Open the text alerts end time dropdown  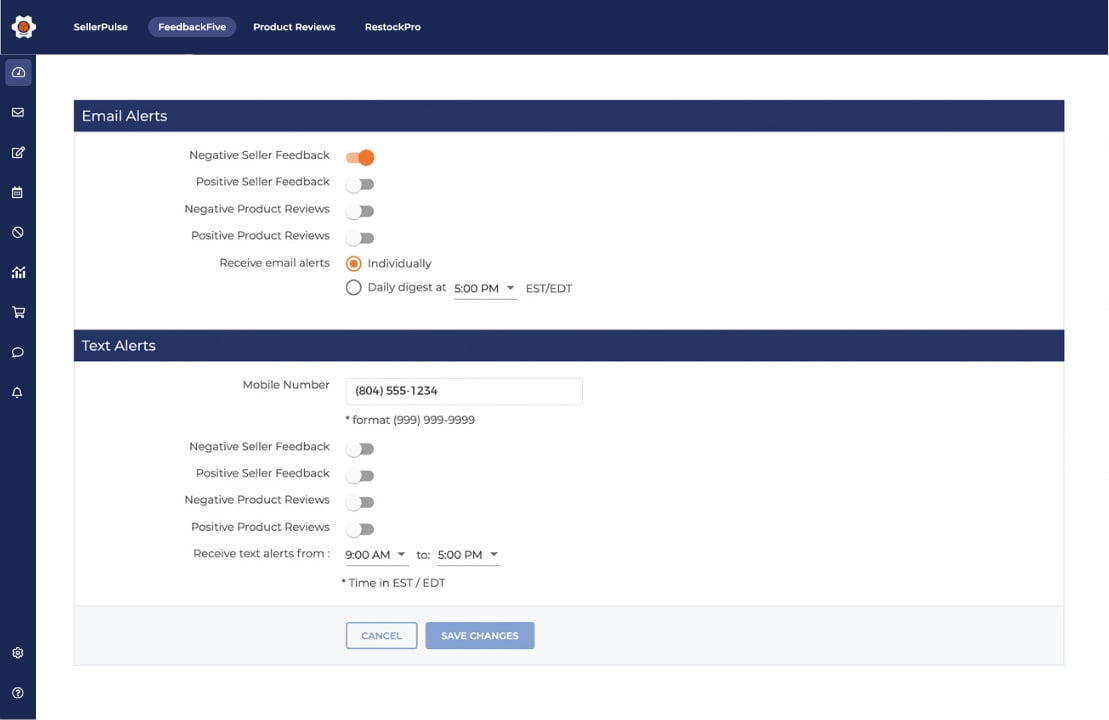(x=469, y=555)
